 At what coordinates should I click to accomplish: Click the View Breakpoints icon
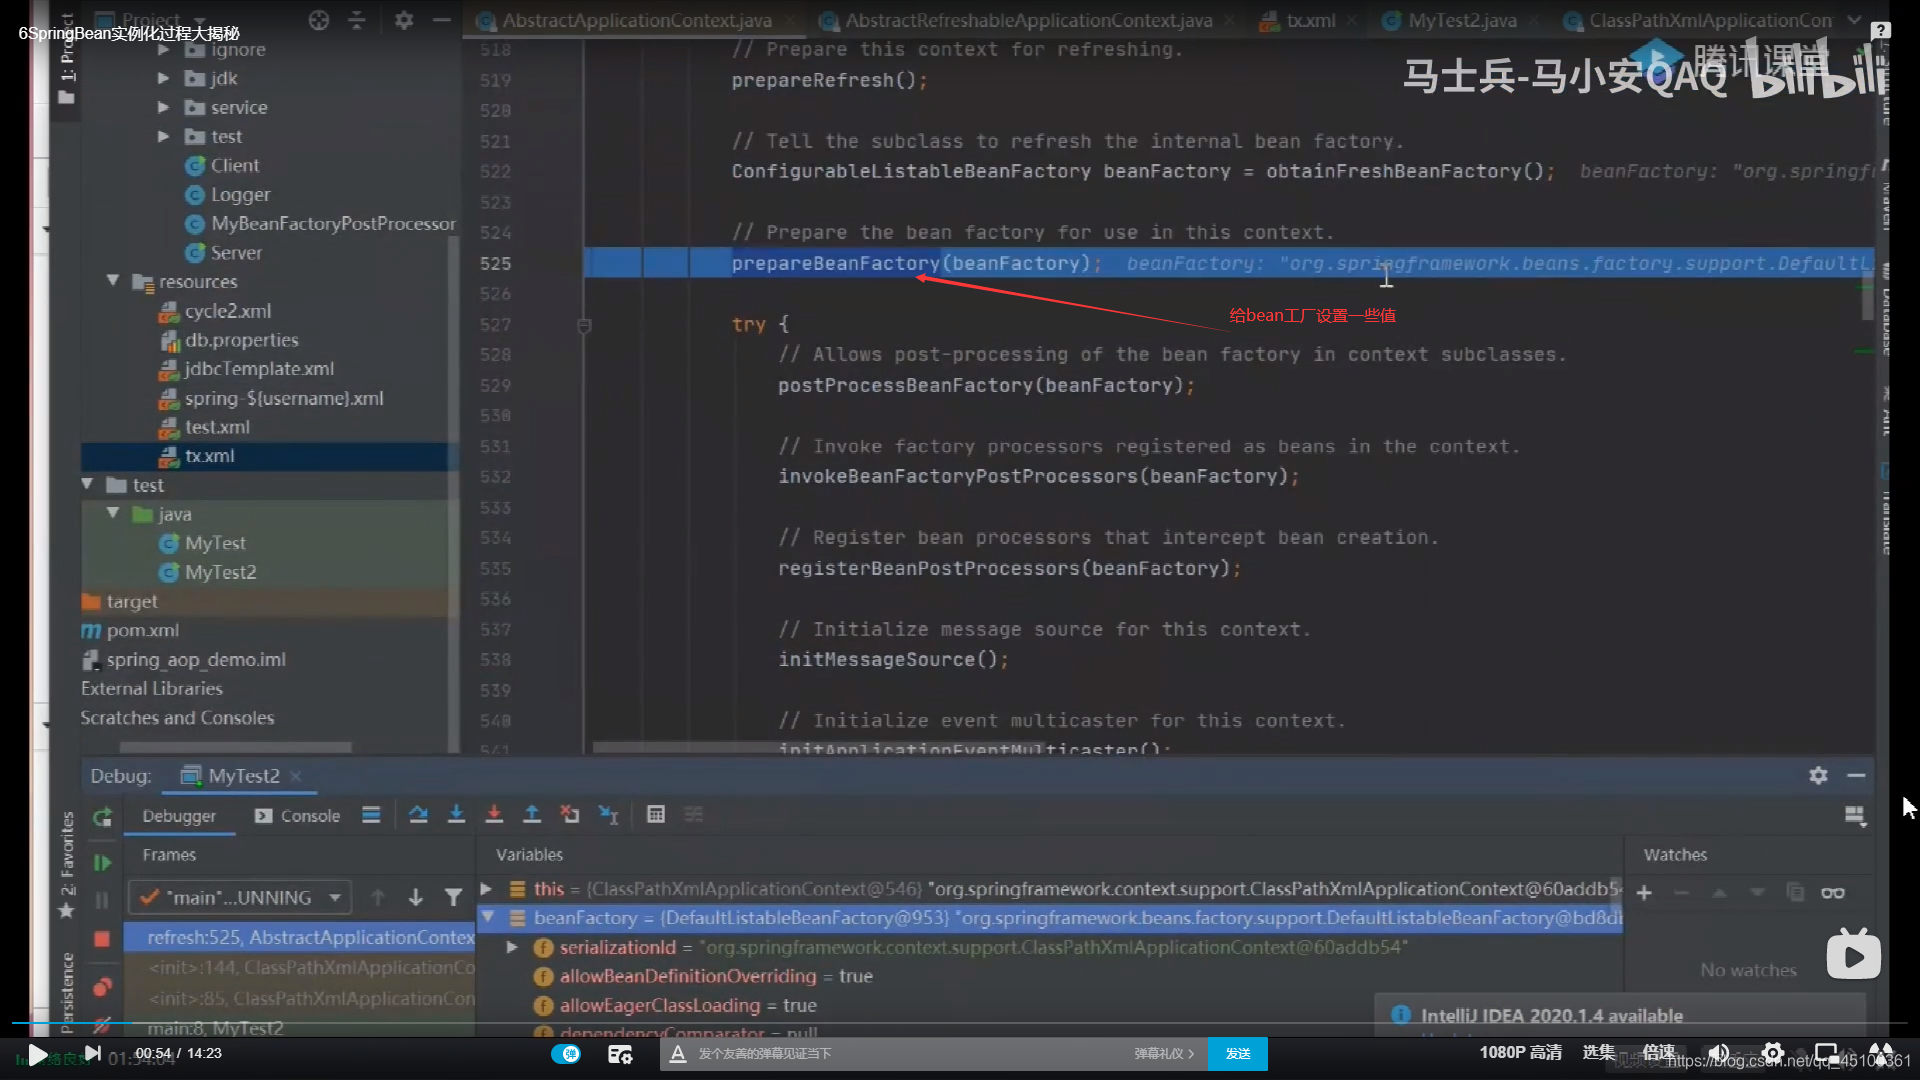pos(103,980)
